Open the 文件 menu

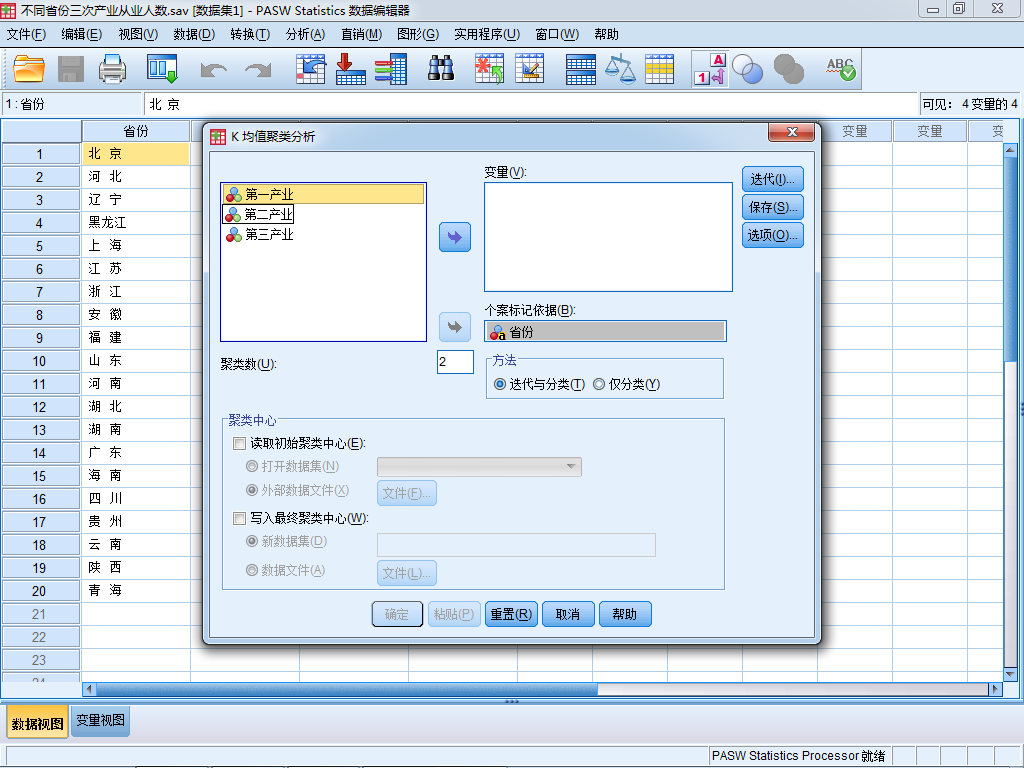[26, 34]
